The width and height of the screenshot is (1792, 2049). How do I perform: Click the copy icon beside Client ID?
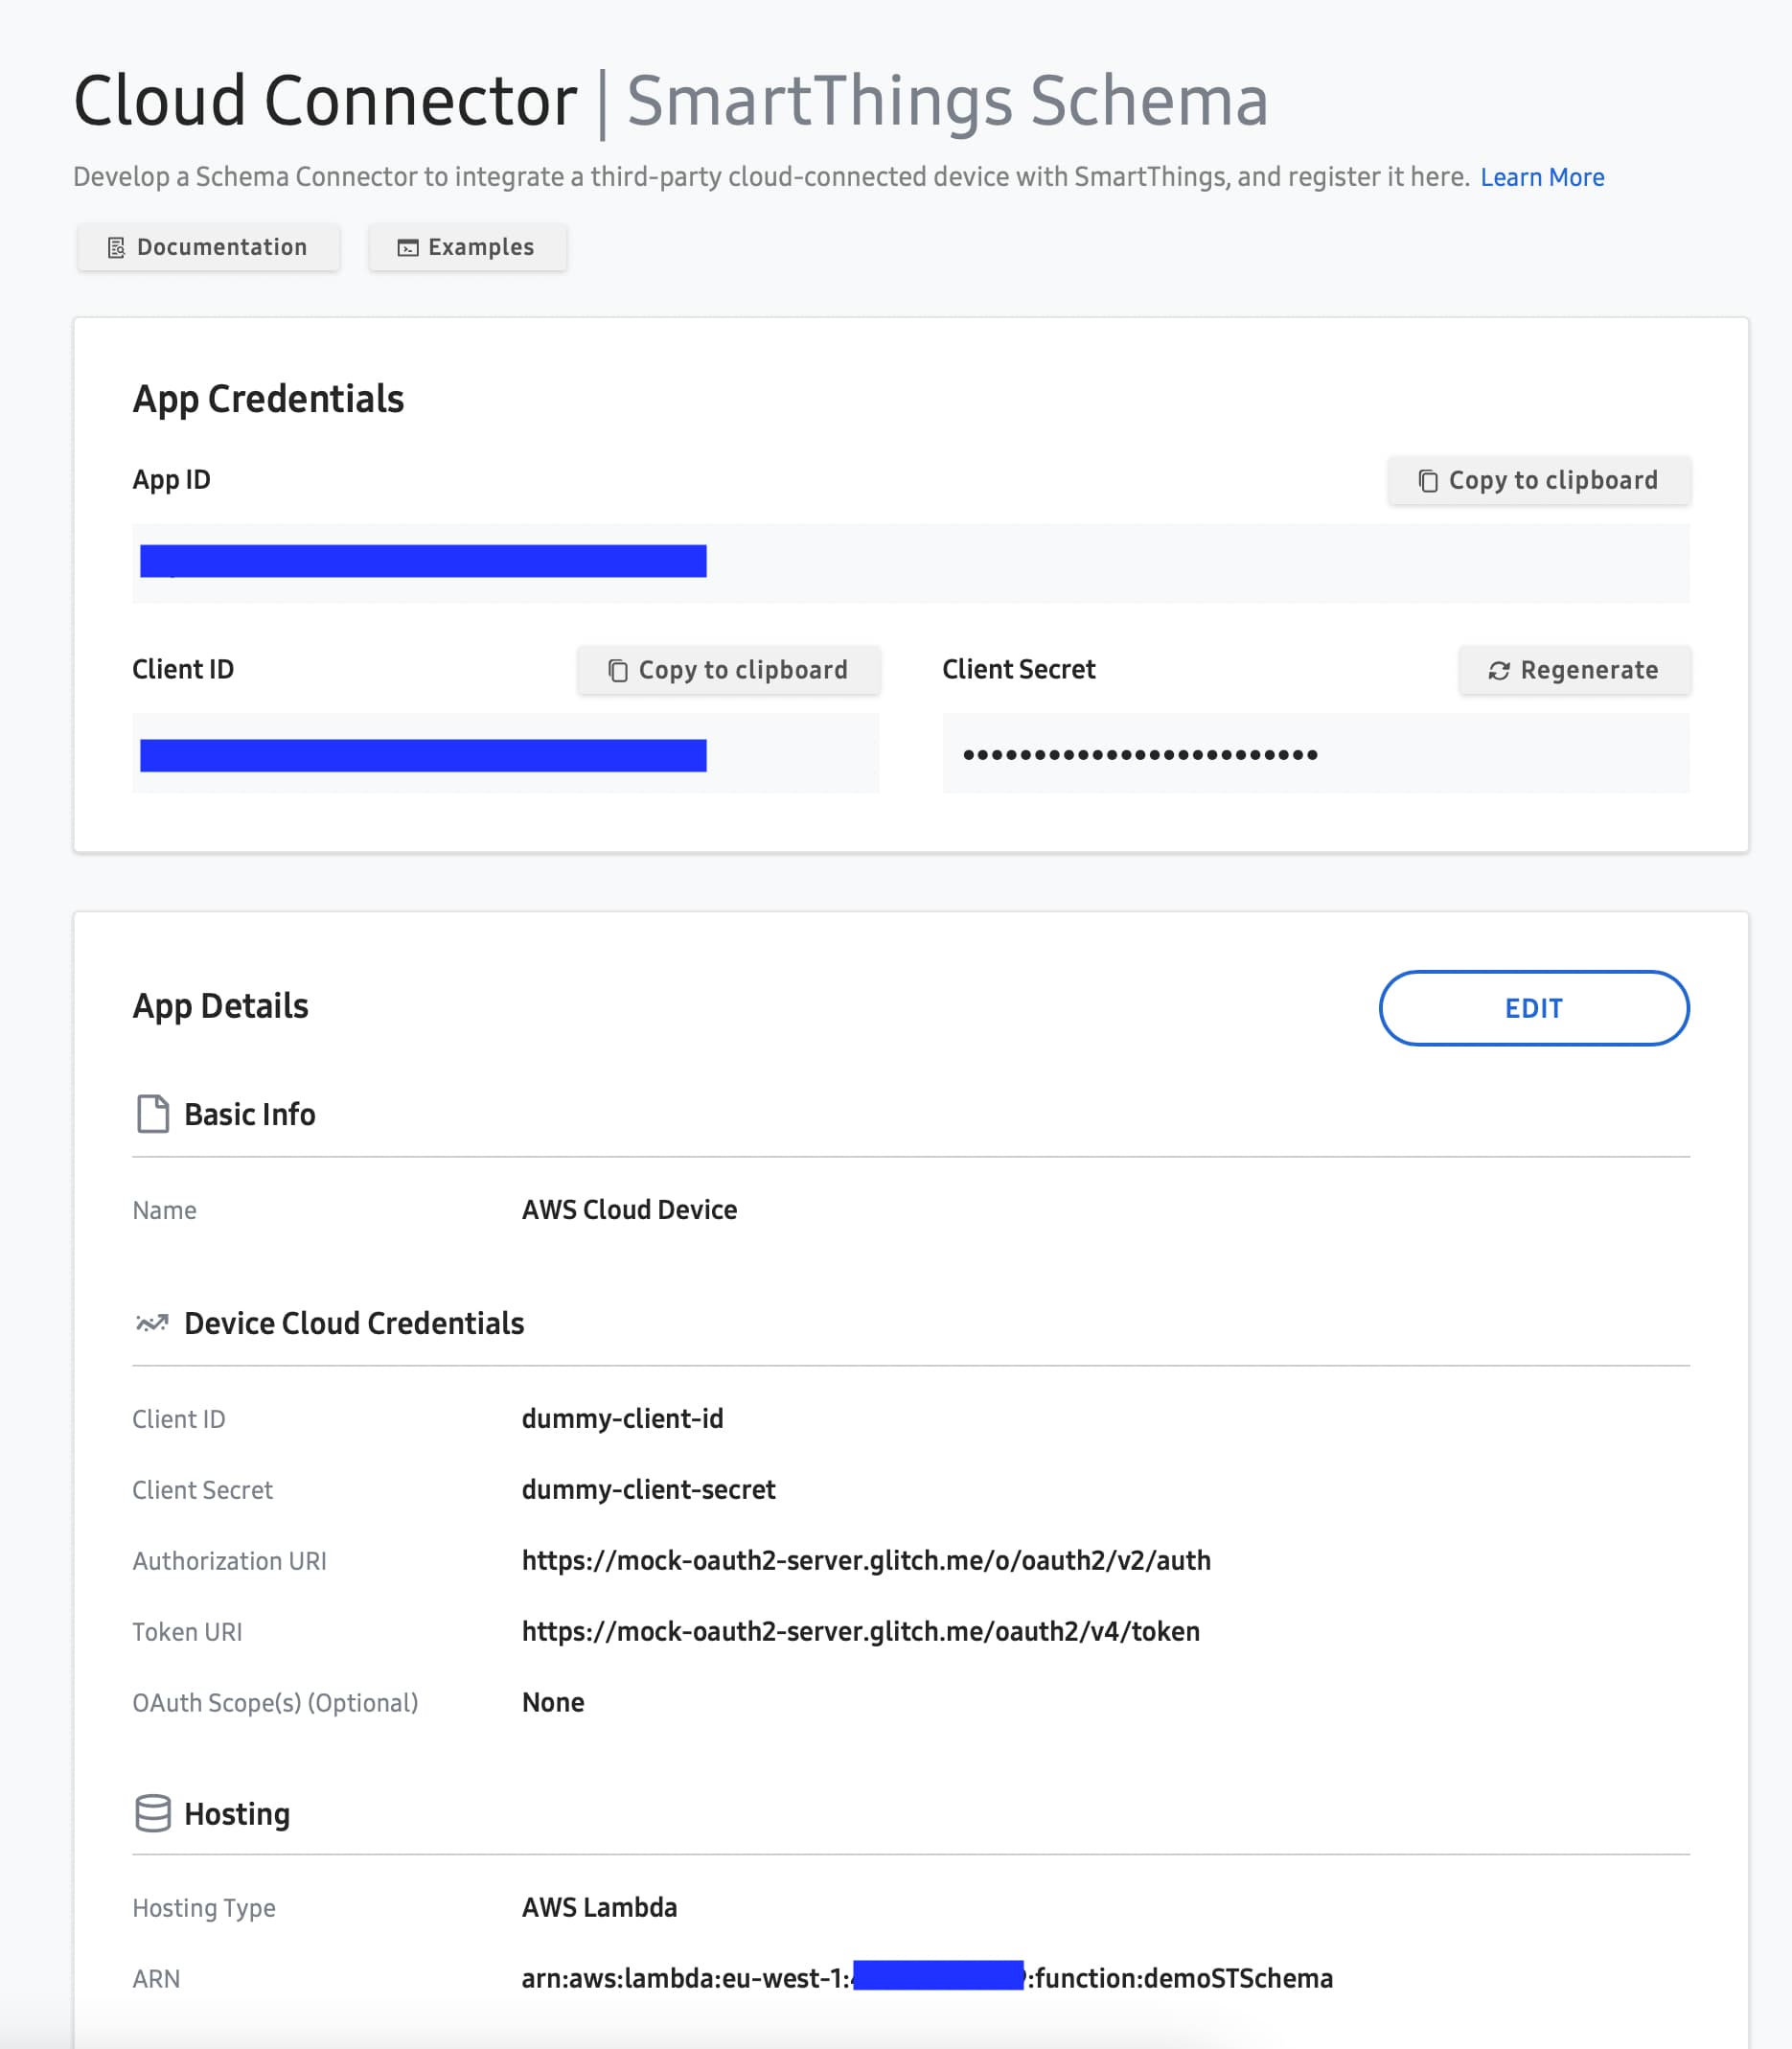click(x=617, y=670)
